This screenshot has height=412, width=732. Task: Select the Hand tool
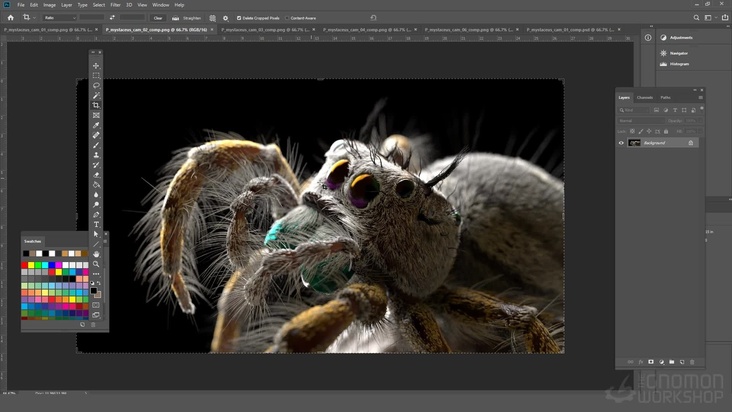[x=96, y=254]
